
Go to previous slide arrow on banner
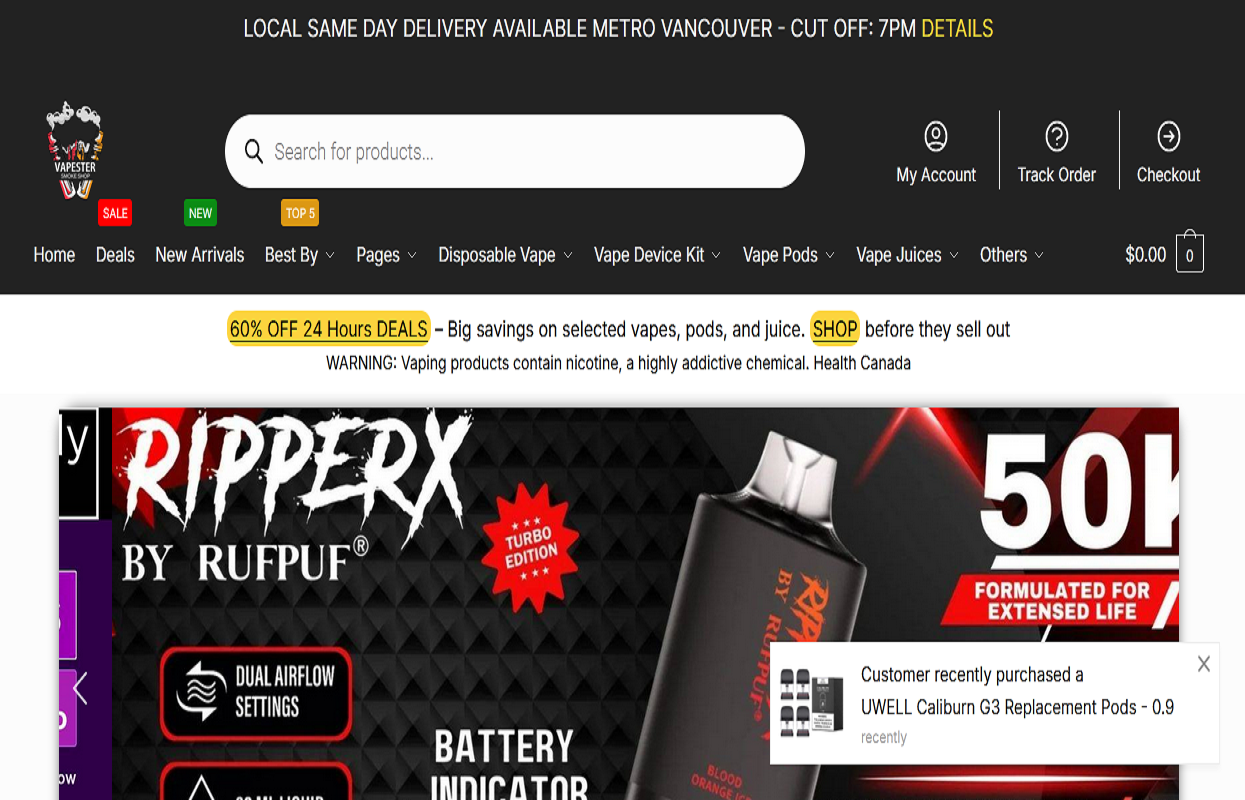point(80,688)
